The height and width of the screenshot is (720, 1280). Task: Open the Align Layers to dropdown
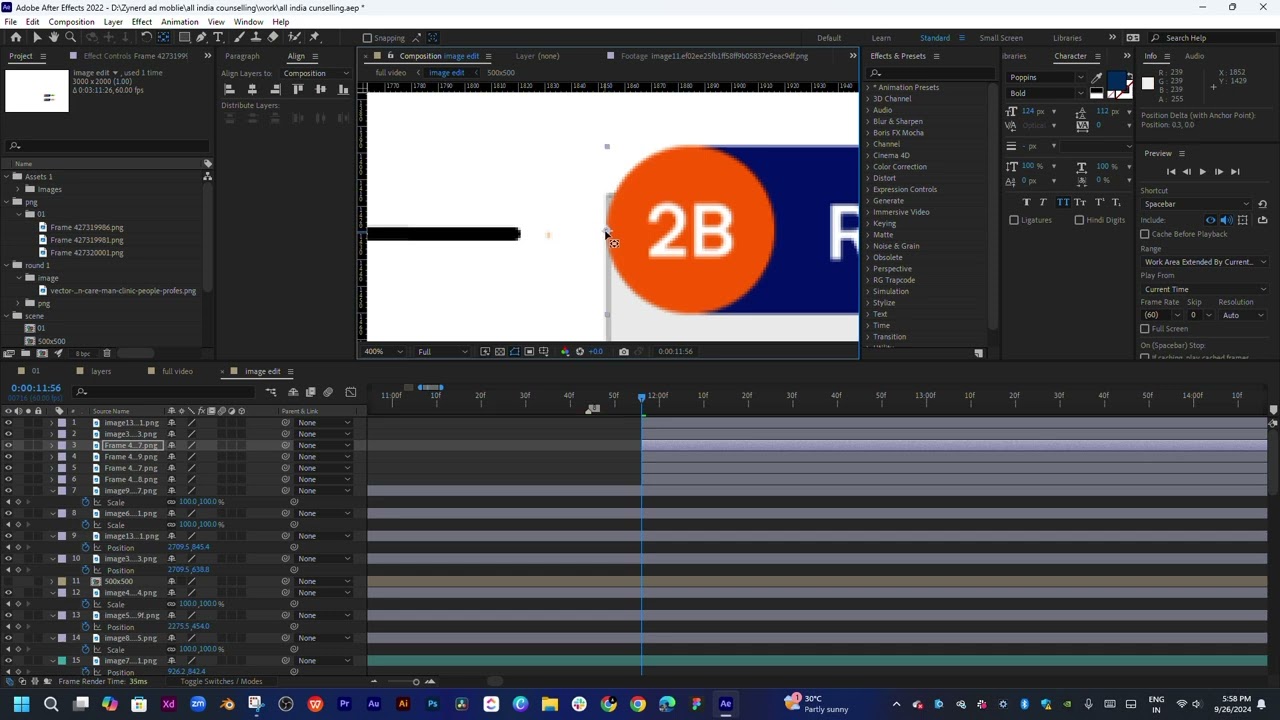(316, 73)
